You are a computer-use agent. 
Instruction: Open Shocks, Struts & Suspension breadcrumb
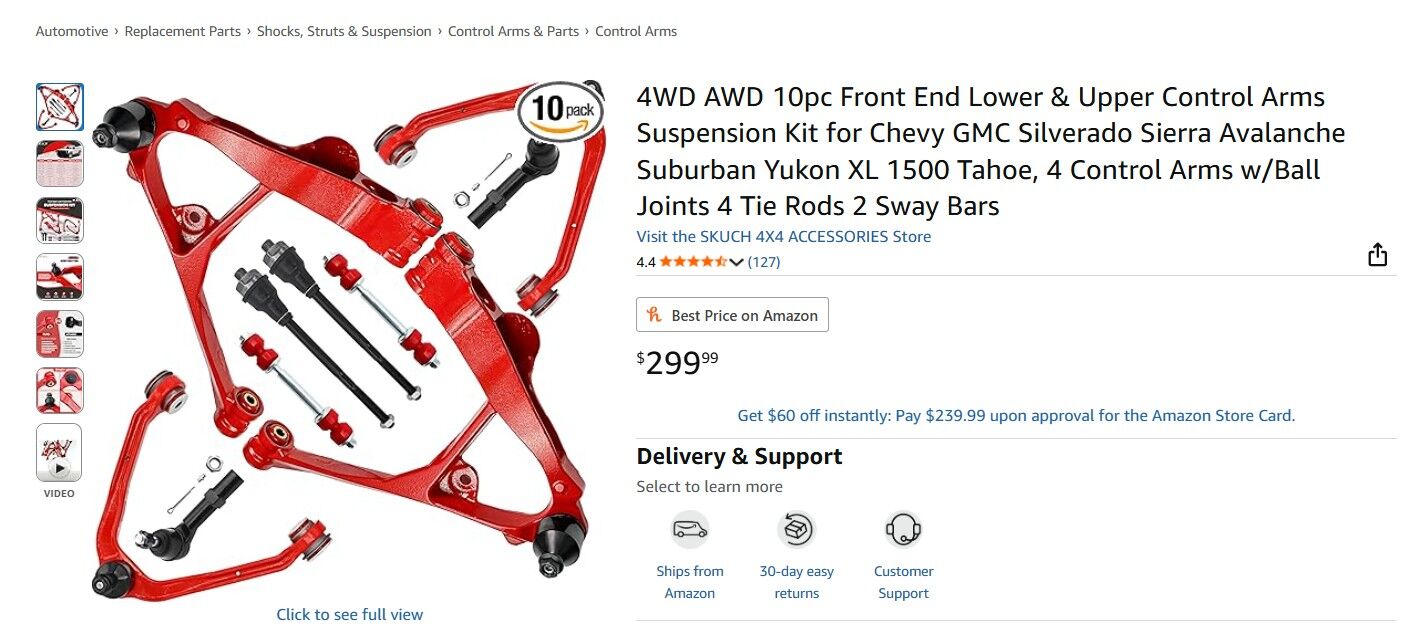(344, 31)
